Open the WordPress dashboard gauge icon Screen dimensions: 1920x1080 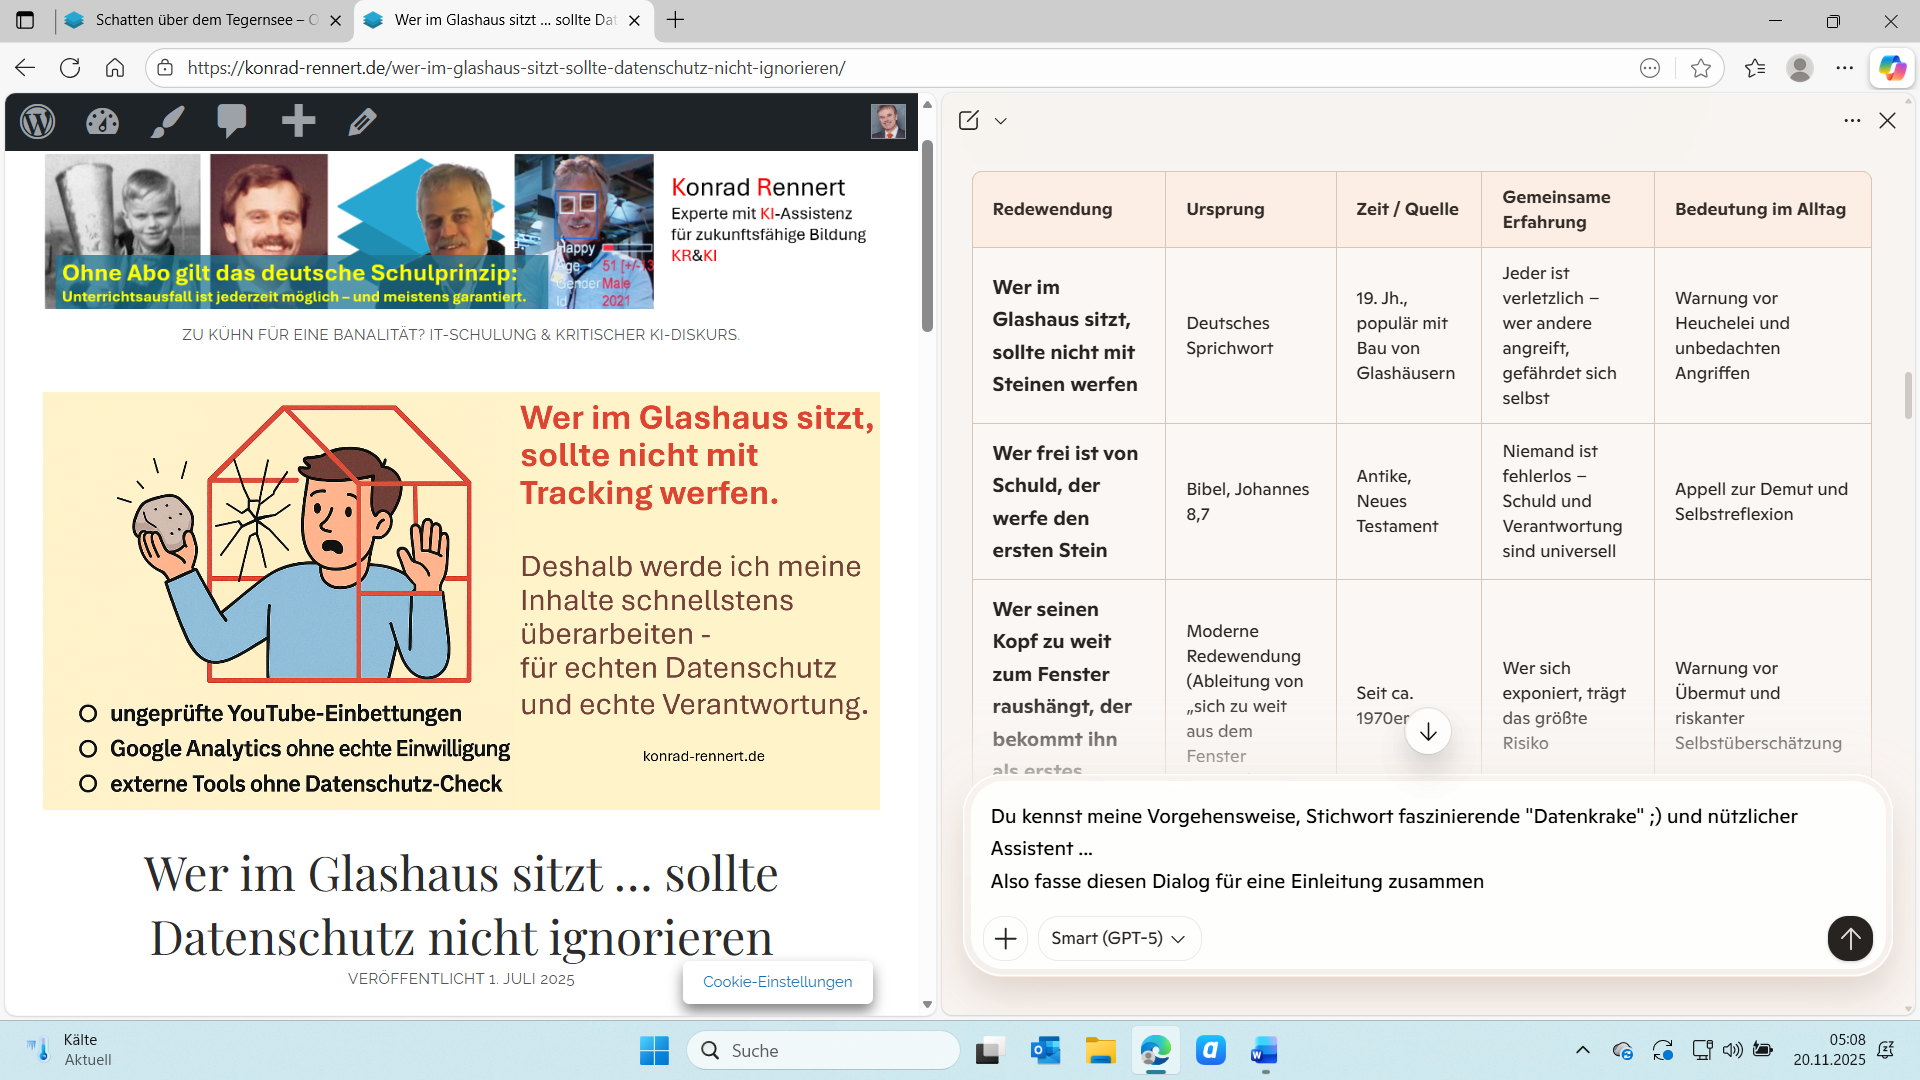click(x=102, y=122)
